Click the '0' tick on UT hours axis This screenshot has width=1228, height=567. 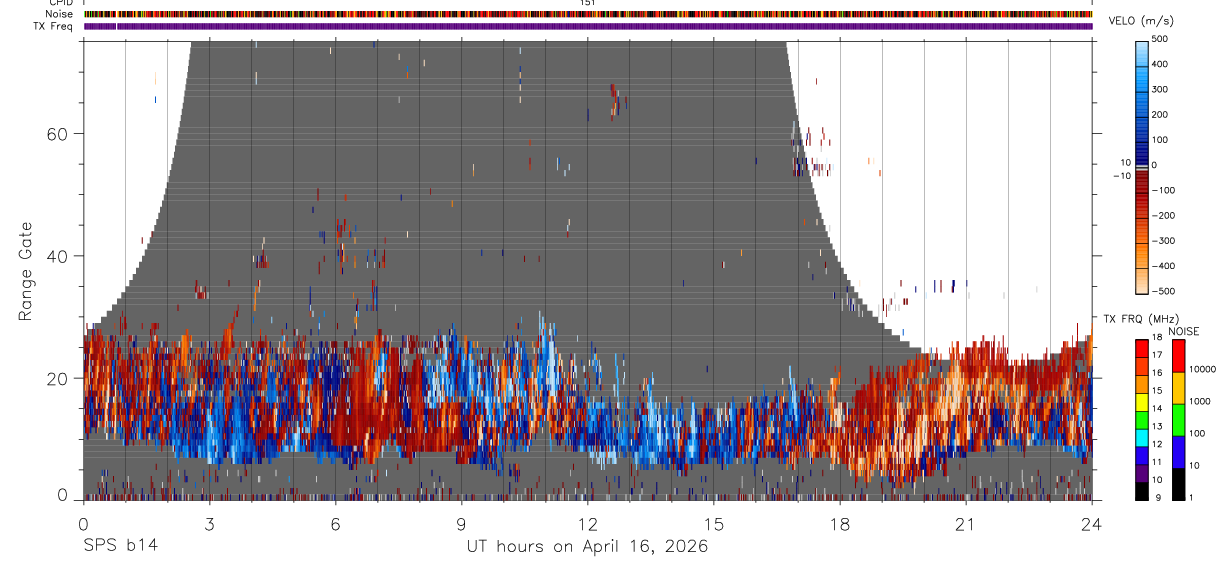83,522
